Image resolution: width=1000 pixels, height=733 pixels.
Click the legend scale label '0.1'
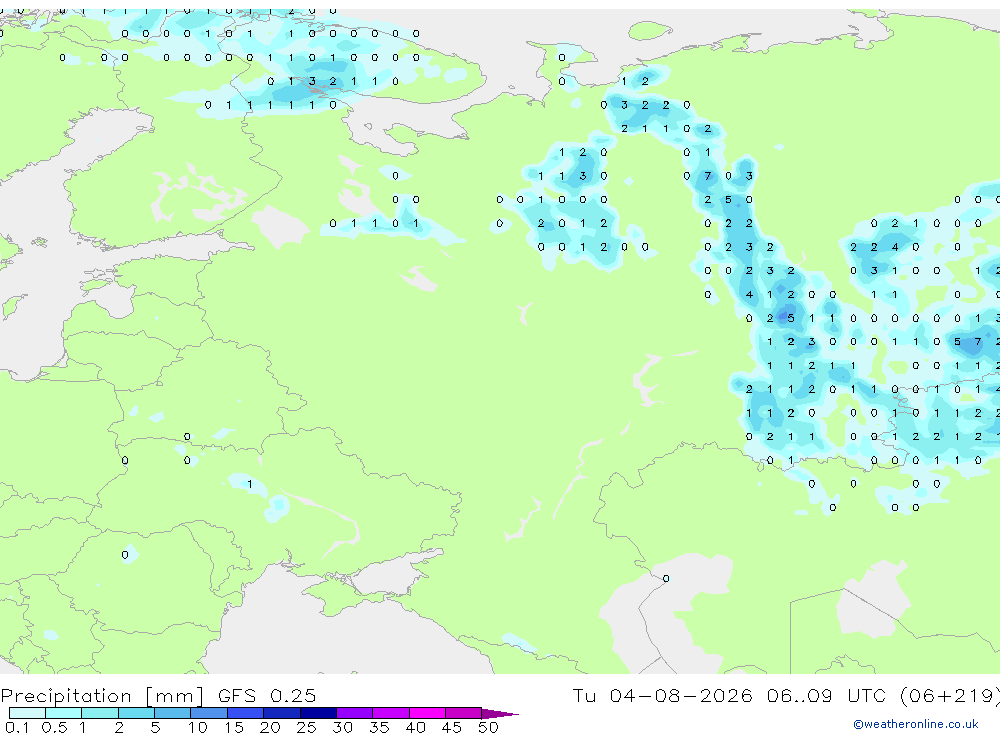[17, 727]
